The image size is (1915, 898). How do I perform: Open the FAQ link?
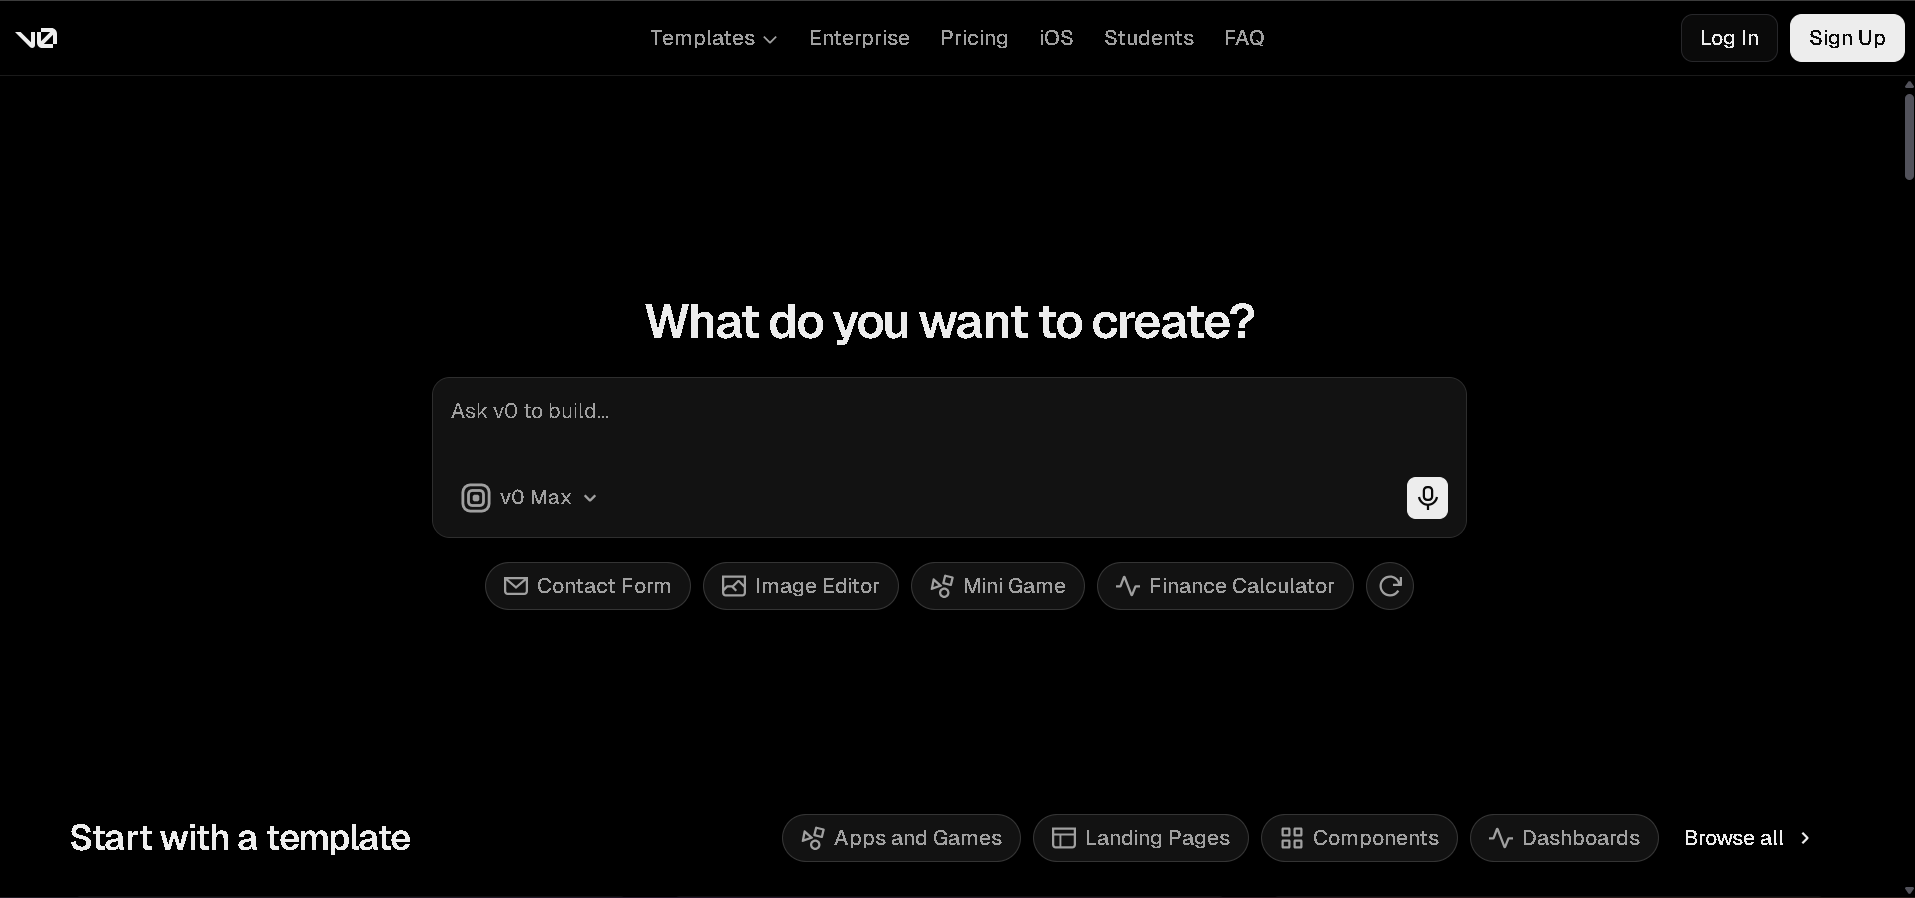[1244, 38]
